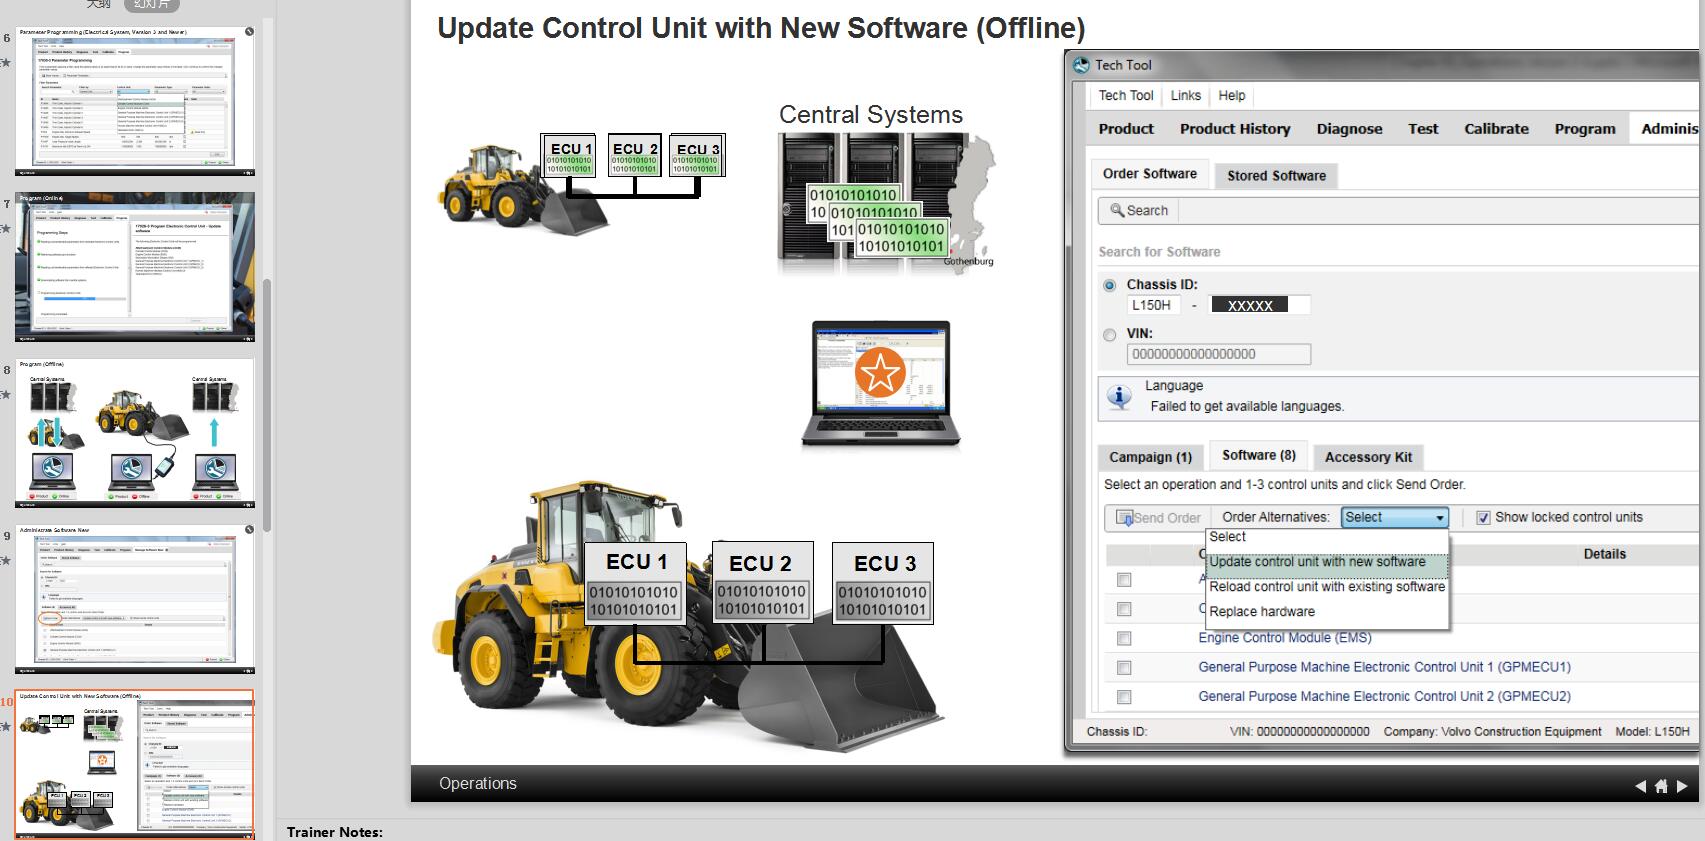Image resolution: width=1705 pixels, height=841 pixels.
Task: Switch to the Diagnose tab
Action: [x=1349, y=129]
